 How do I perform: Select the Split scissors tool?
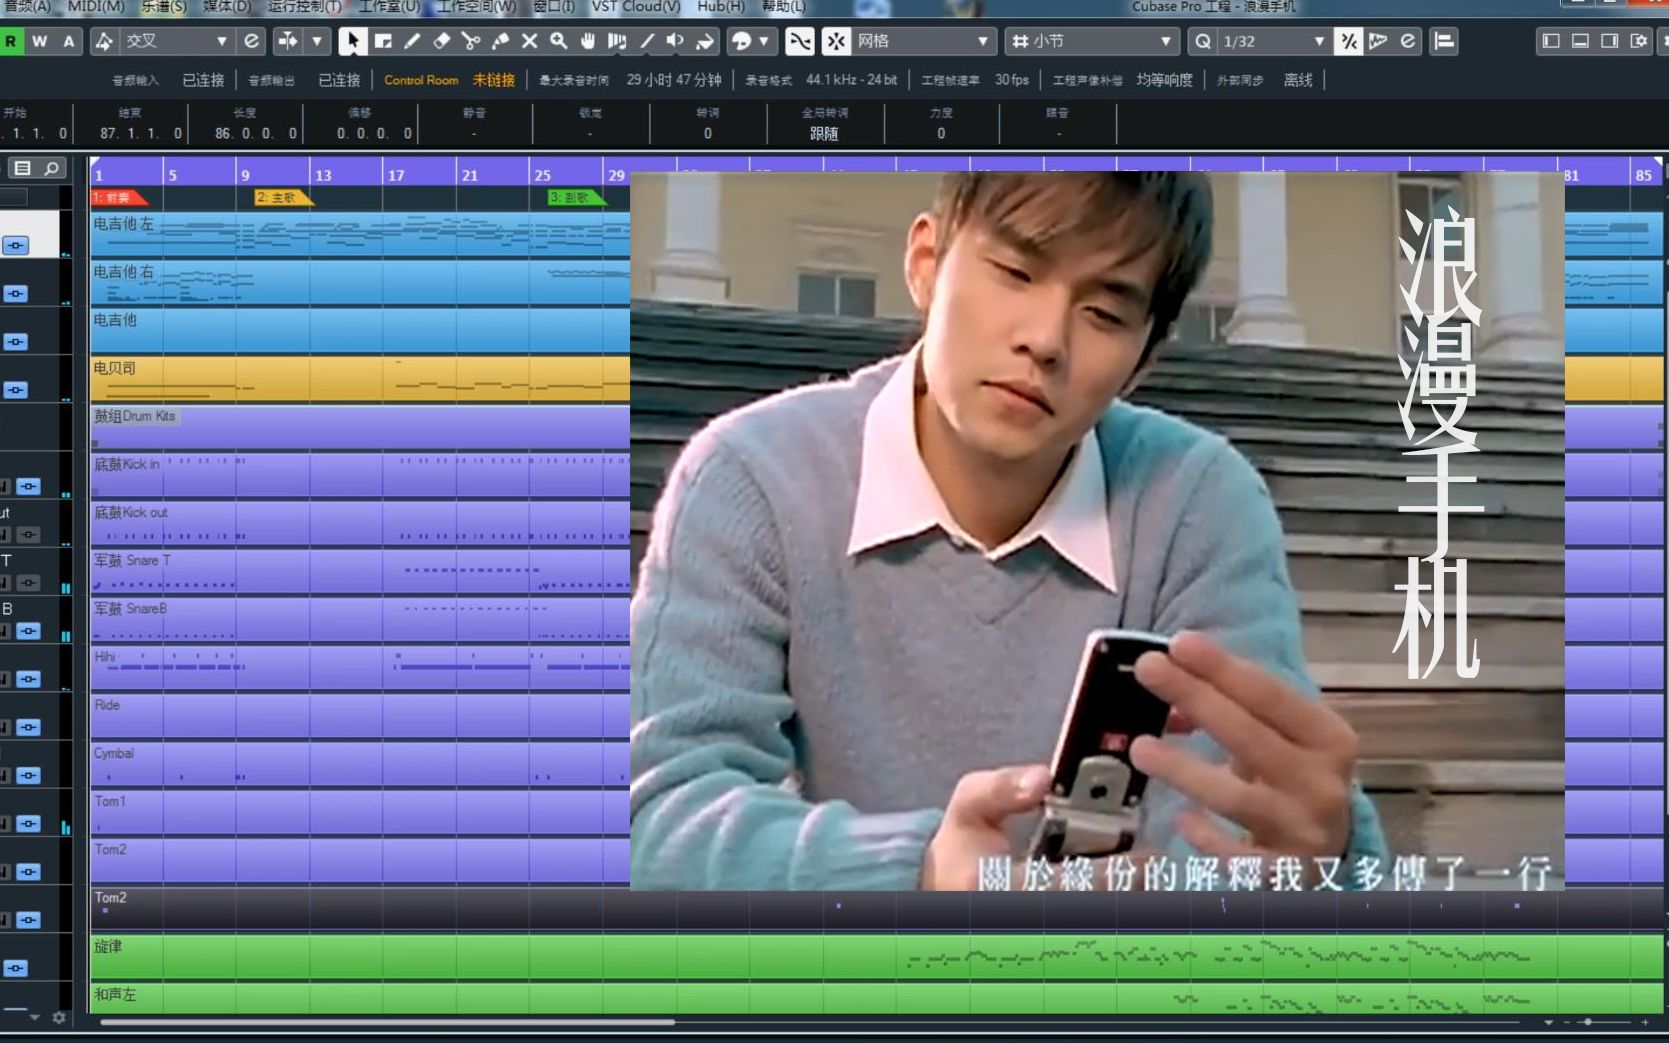[470, 41]
